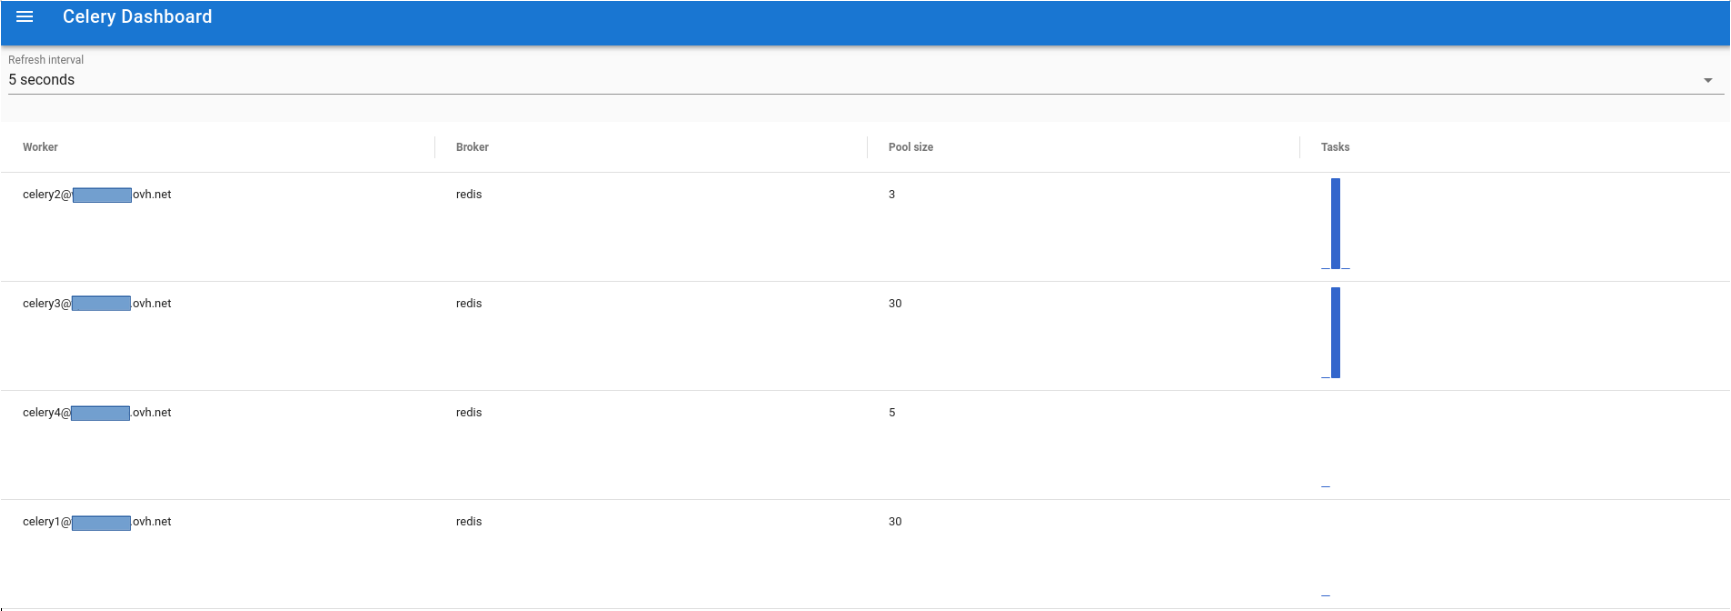
Task: Select the celery2 worker name
Action: 97,195
